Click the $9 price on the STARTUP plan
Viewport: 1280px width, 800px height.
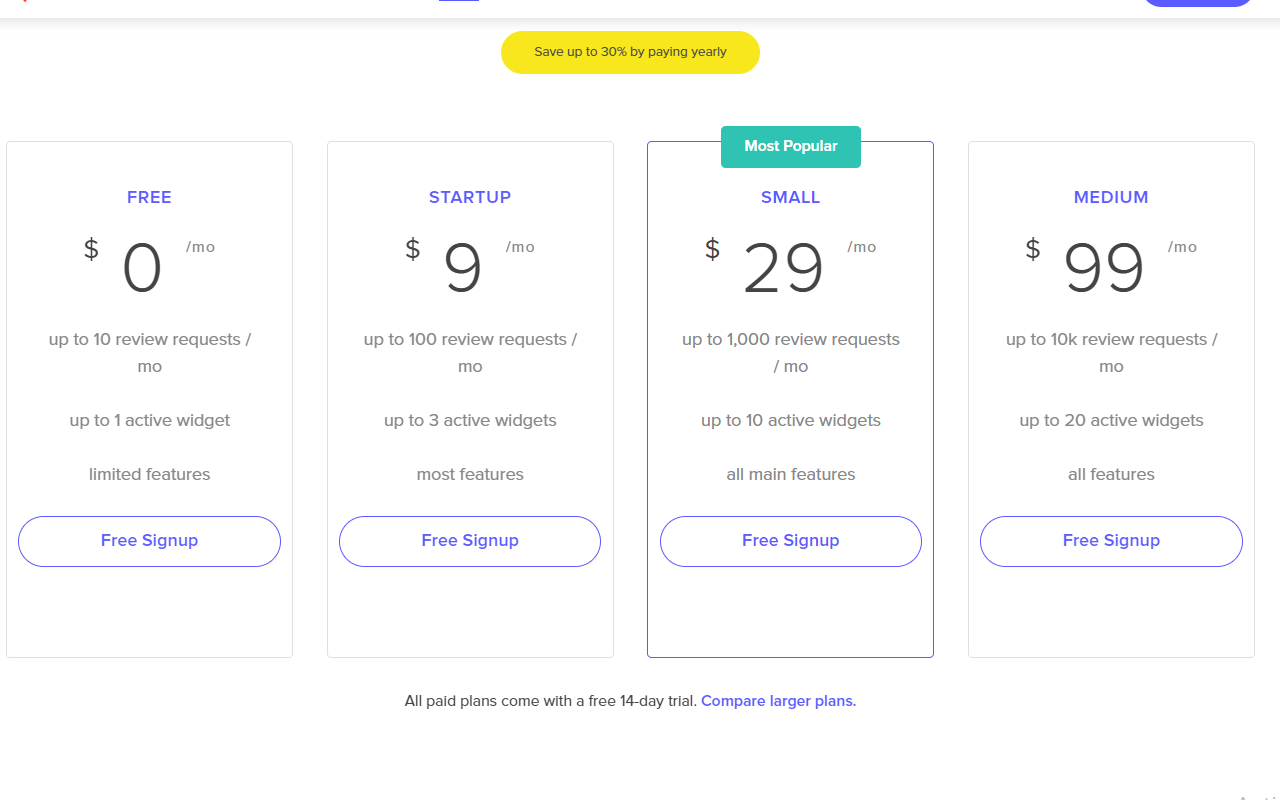[463, 265]
